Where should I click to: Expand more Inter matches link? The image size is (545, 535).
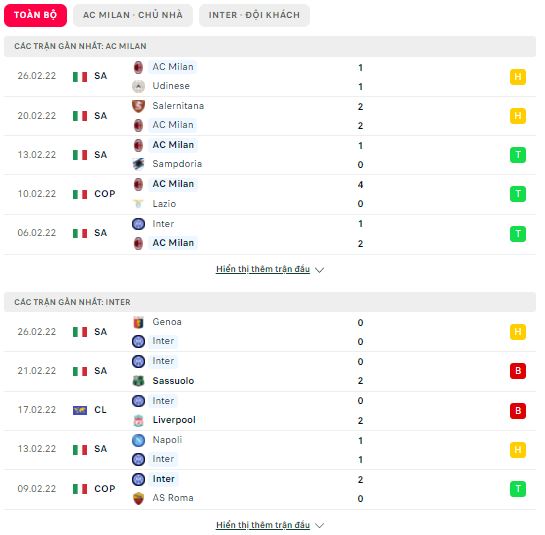263,525
